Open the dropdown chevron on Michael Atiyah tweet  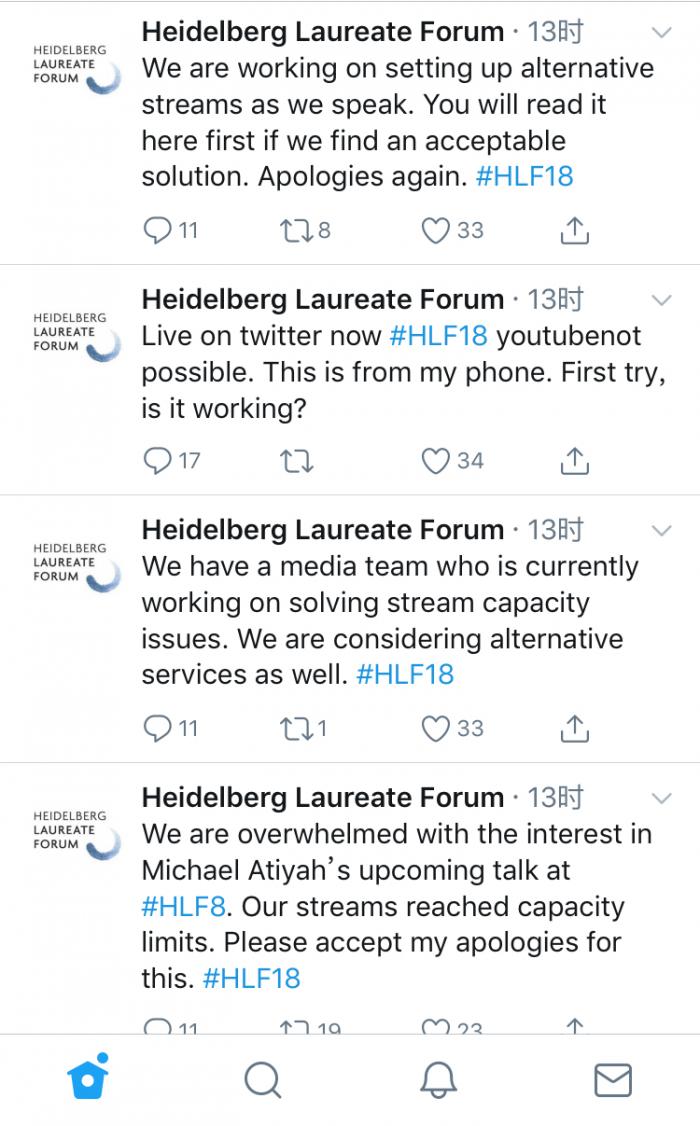tap(661, 798)
